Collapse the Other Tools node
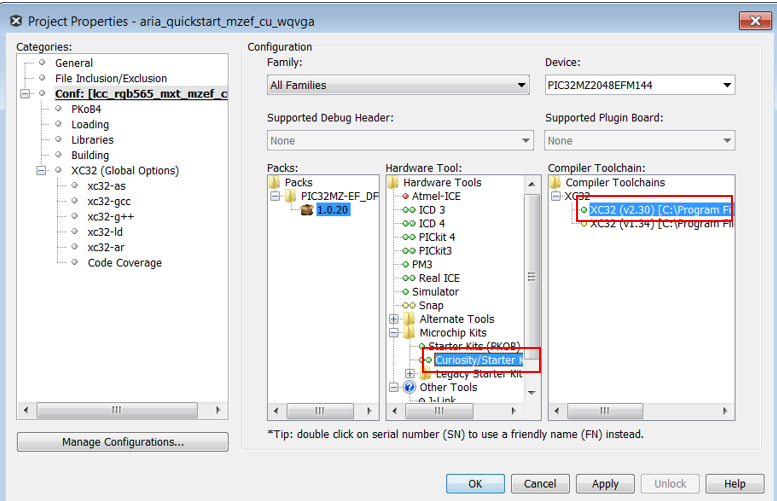 (393, 387)
